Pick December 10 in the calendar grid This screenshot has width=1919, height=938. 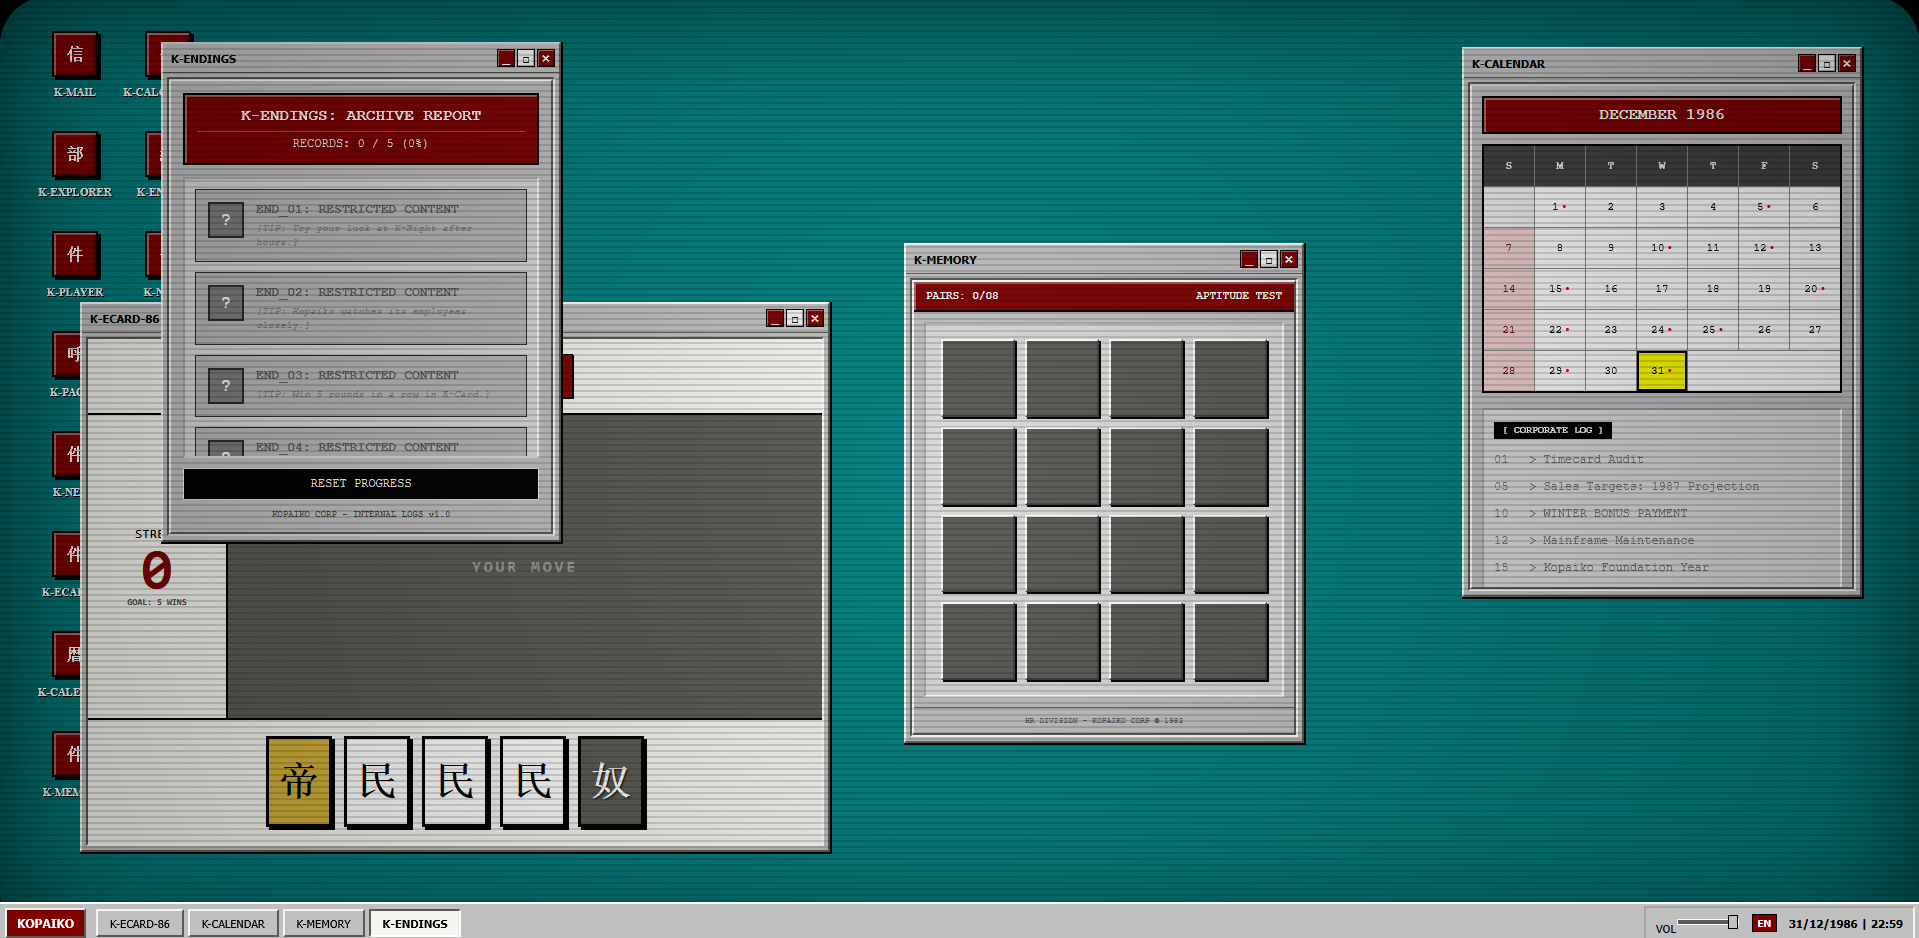click(x=1661, y=248)
